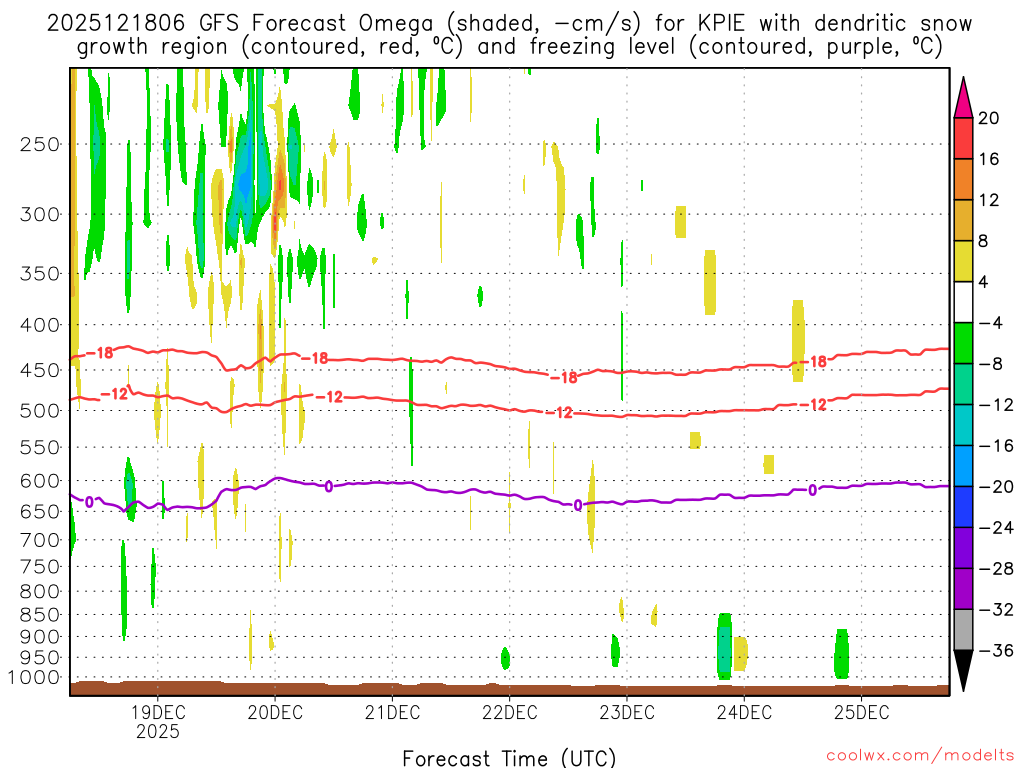This screenshot has height=768, width=1024.
Task: Click the red -12 contour label near 22DEC
Action: click(x=559, y=413)
